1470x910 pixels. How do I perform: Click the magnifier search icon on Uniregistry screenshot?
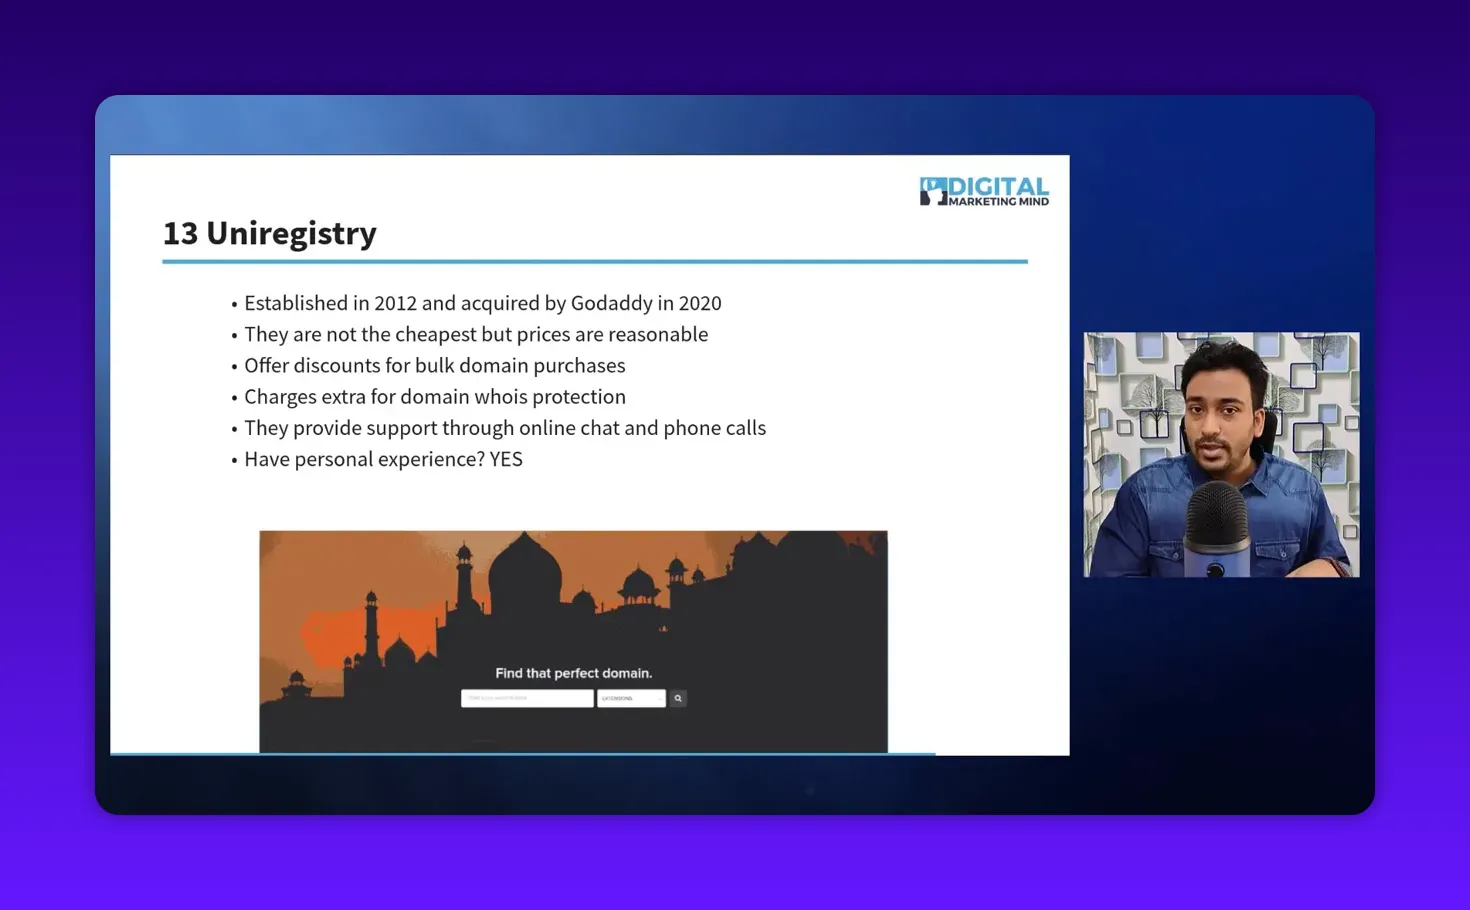click(677, 697)
